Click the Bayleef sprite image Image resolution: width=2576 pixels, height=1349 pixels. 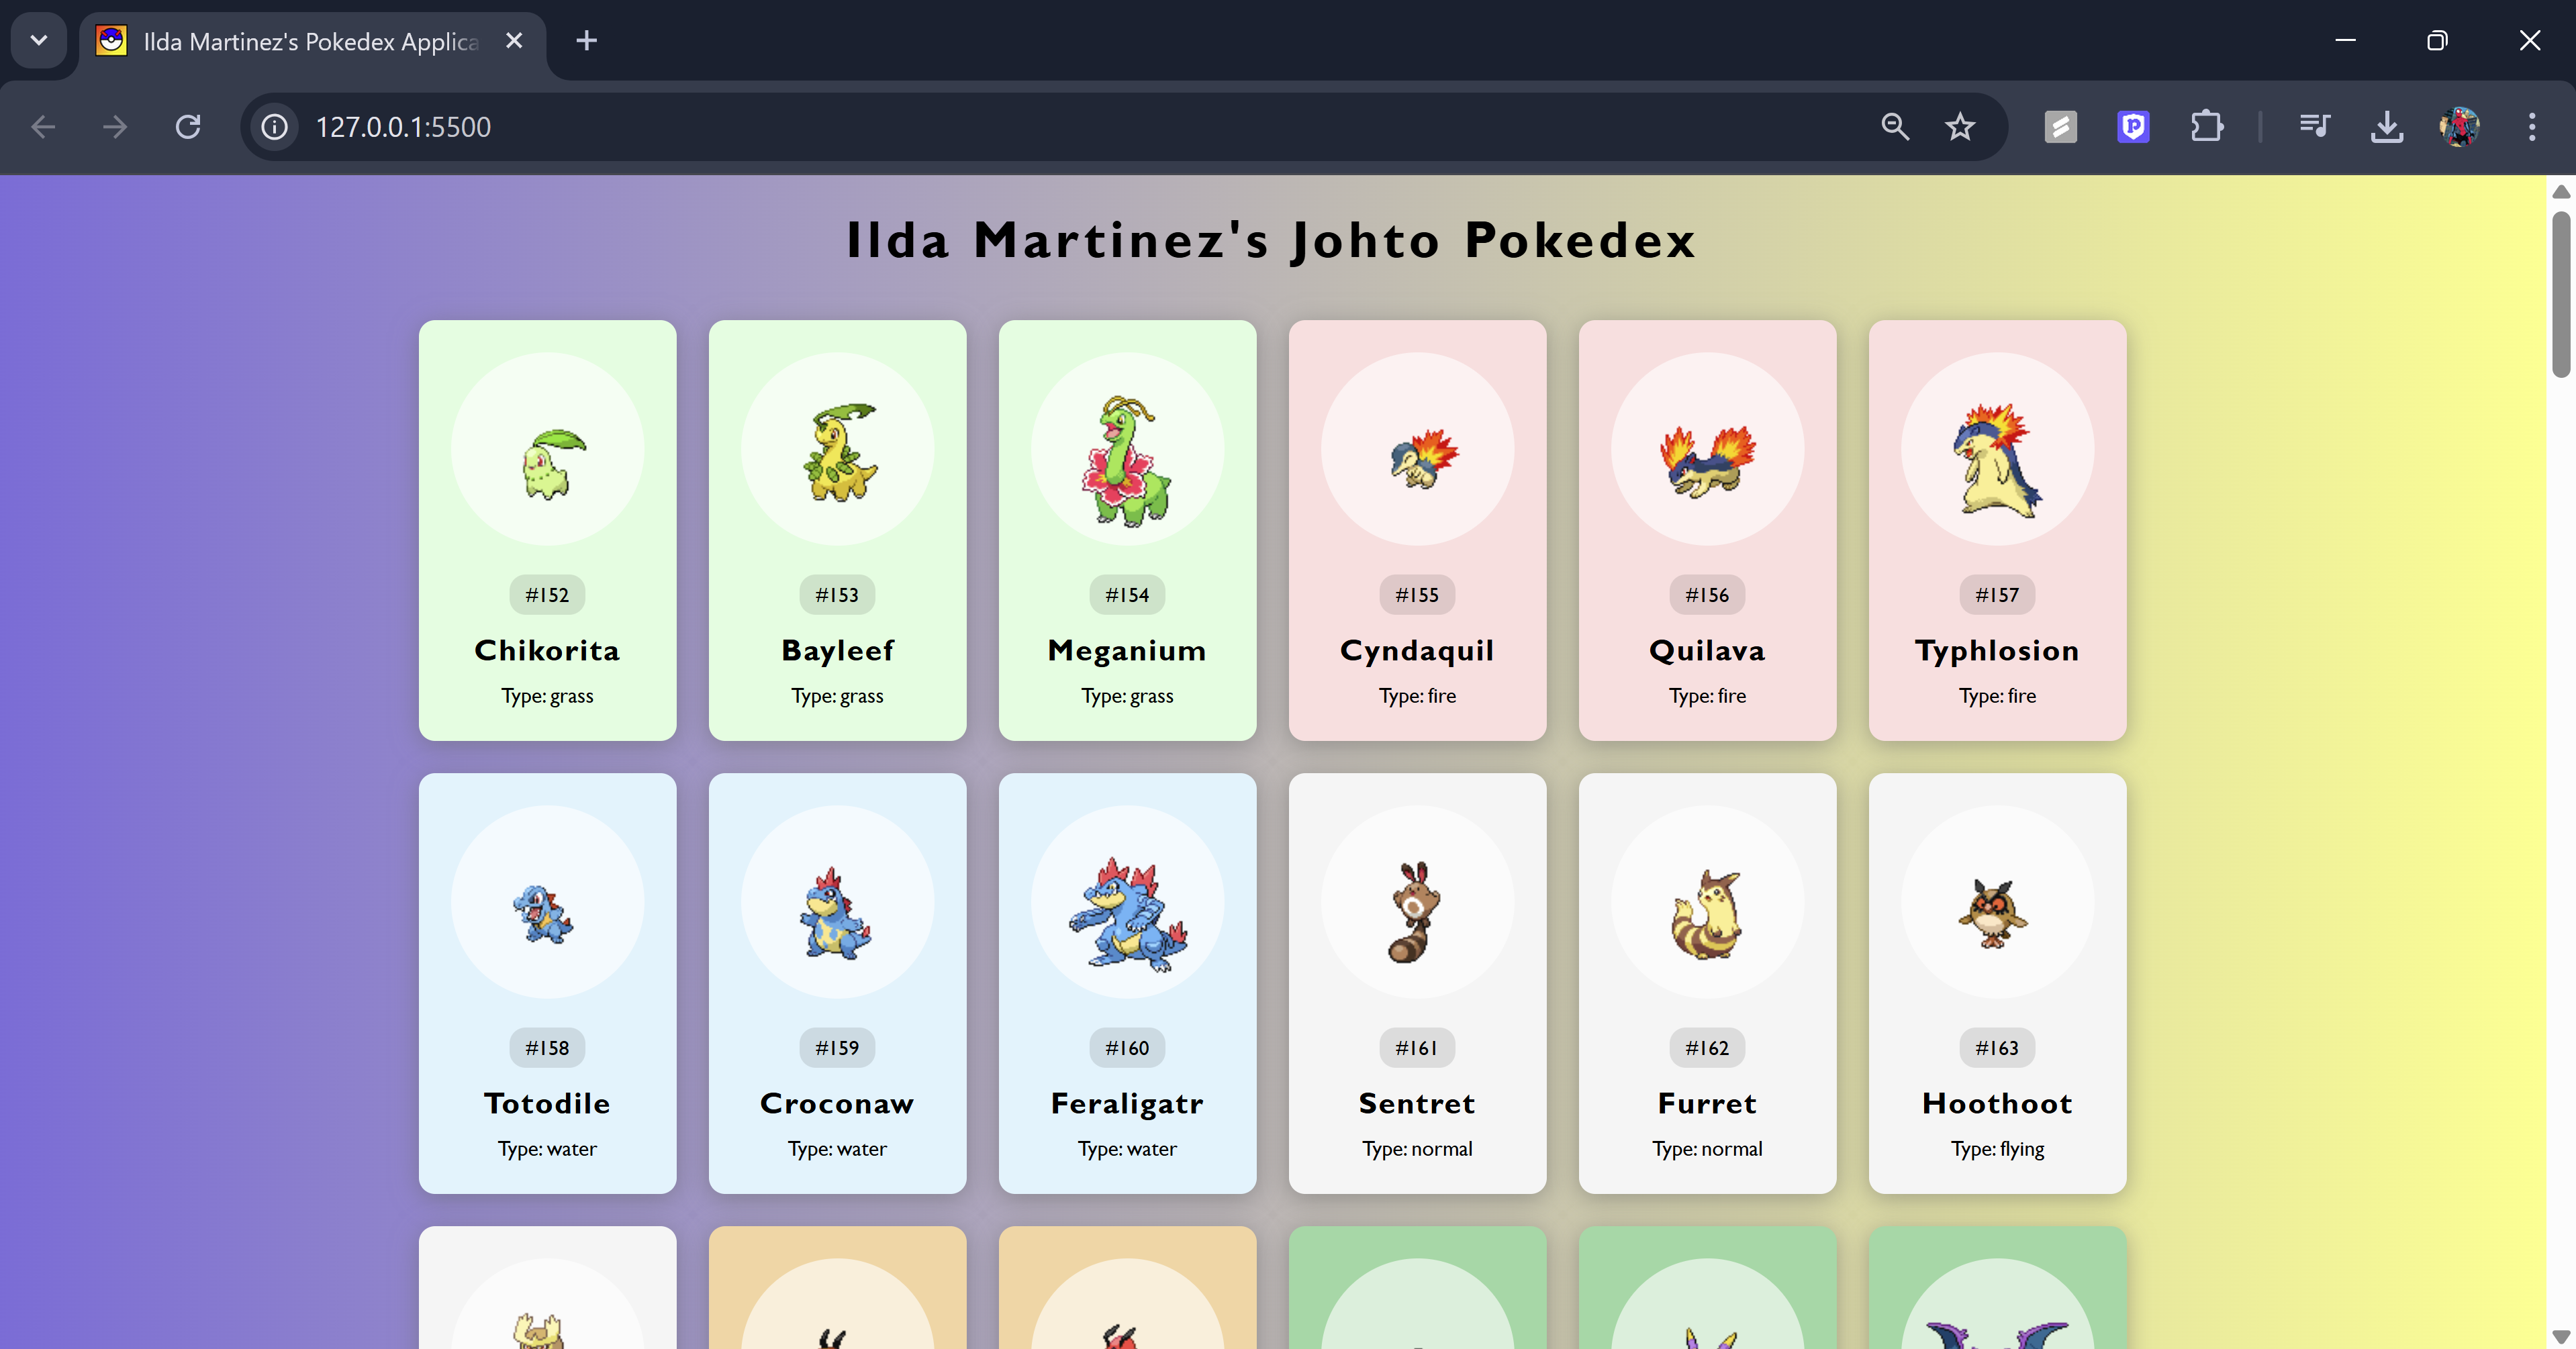(x=841, y=452)
